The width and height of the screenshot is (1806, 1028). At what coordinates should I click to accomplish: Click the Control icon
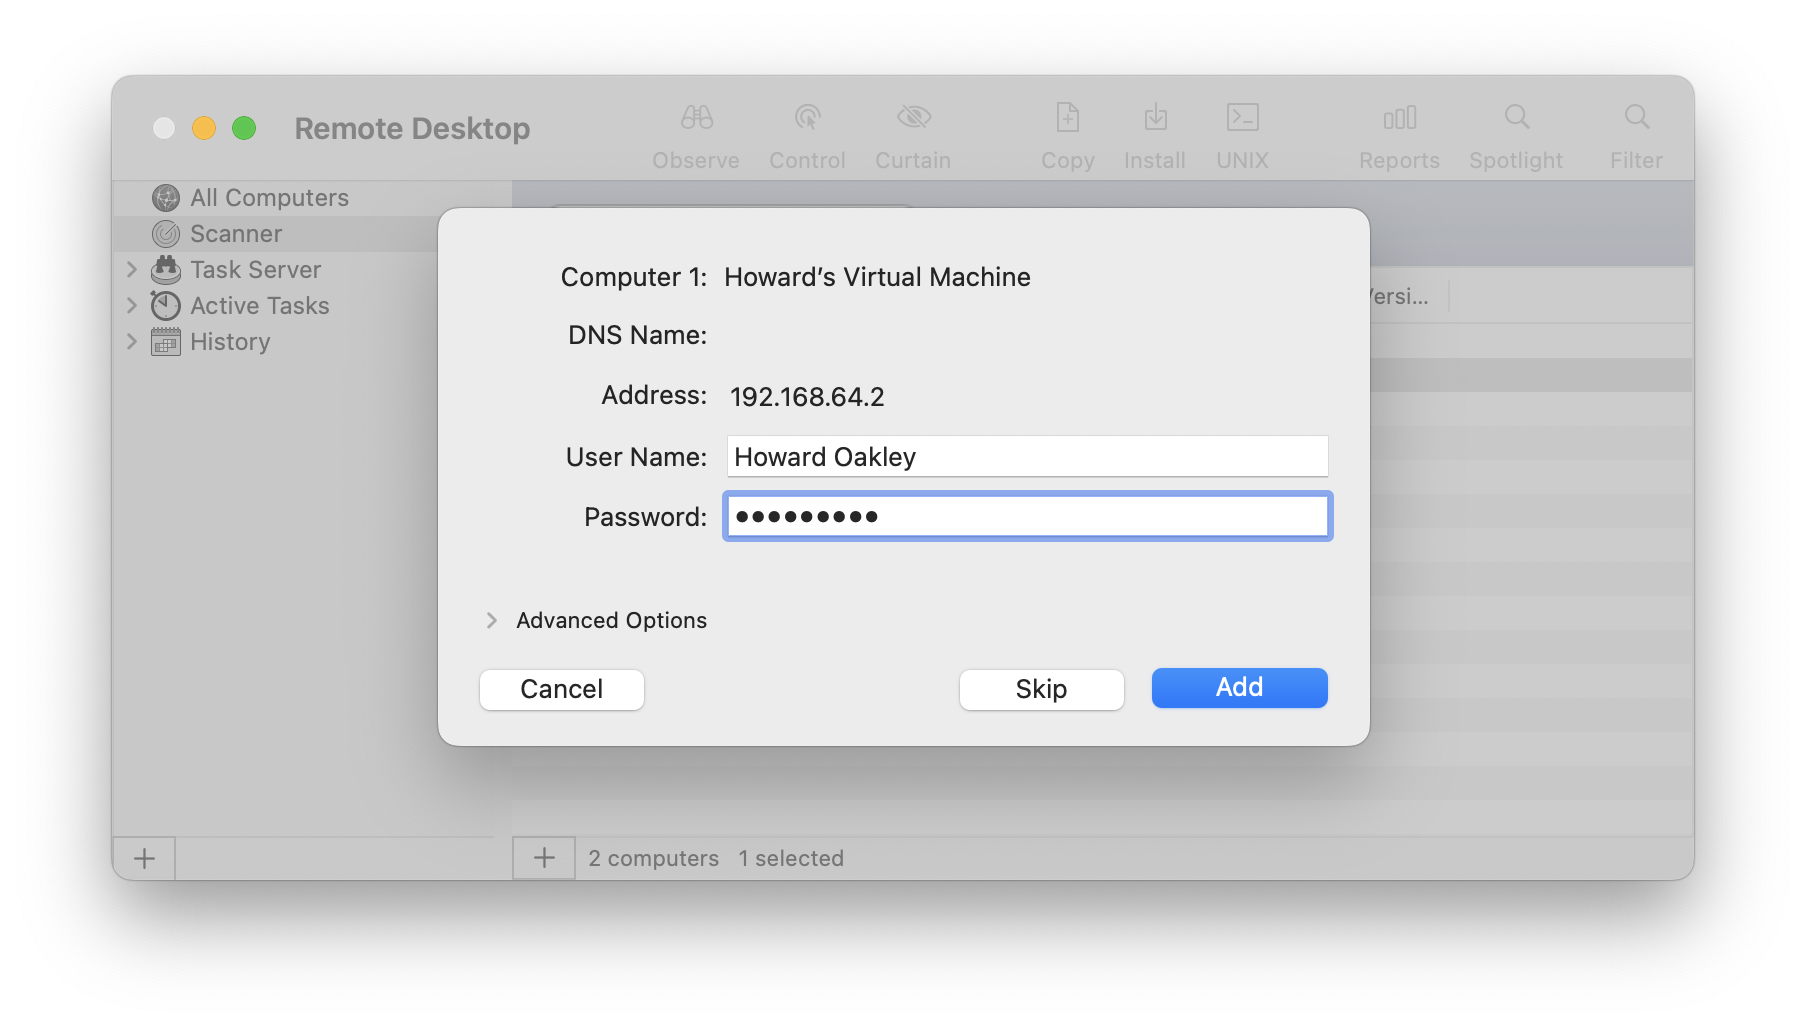coord(807,130)
